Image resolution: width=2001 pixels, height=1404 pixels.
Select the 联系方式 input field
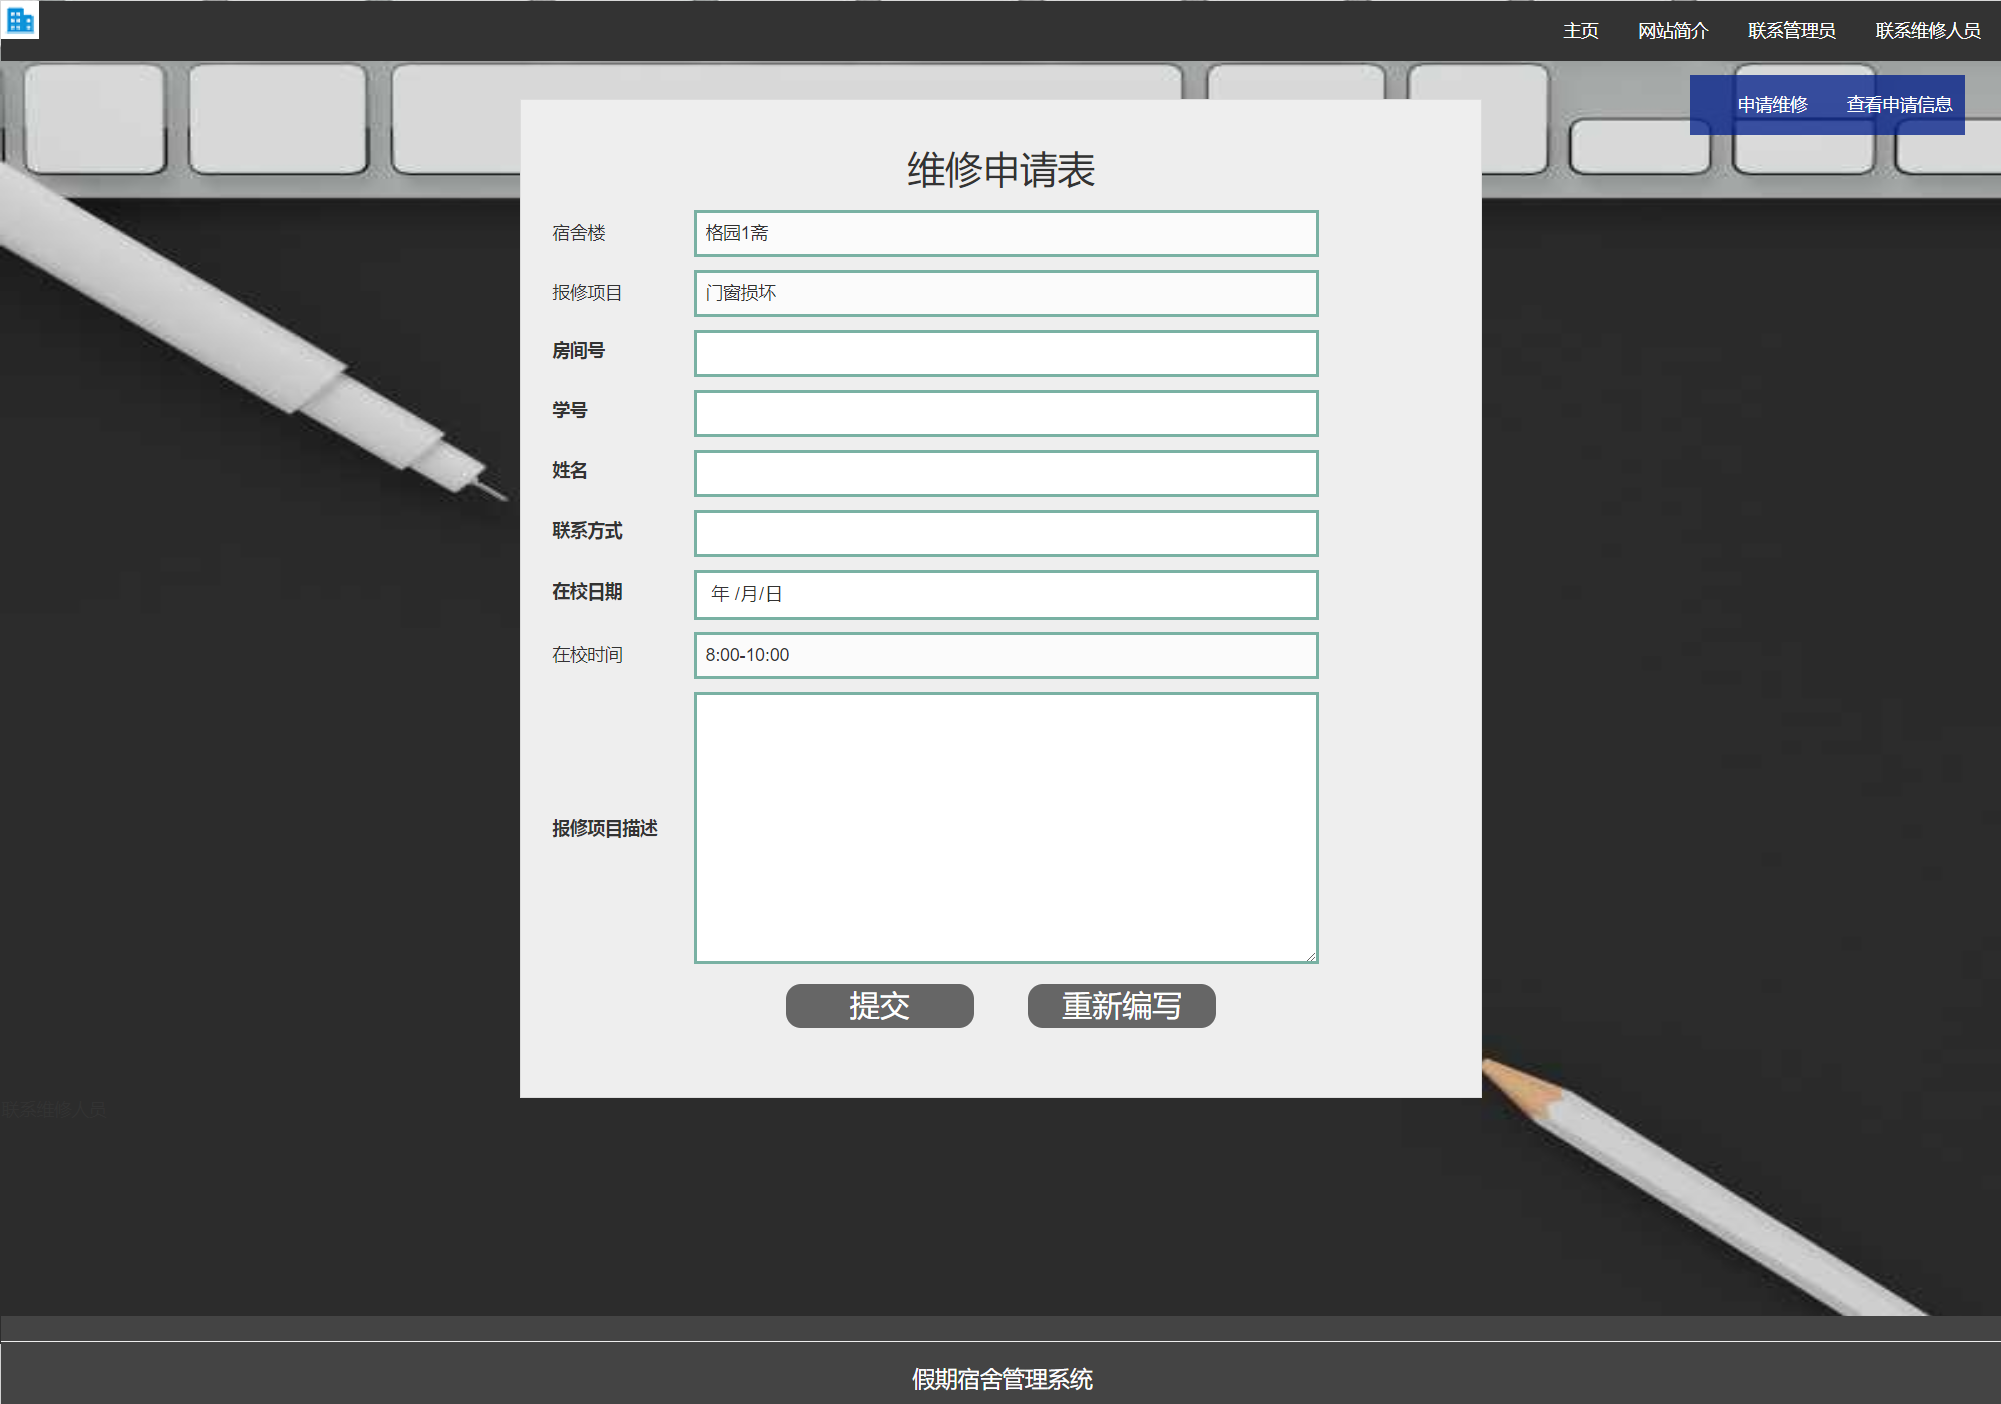click(1005, 533)
